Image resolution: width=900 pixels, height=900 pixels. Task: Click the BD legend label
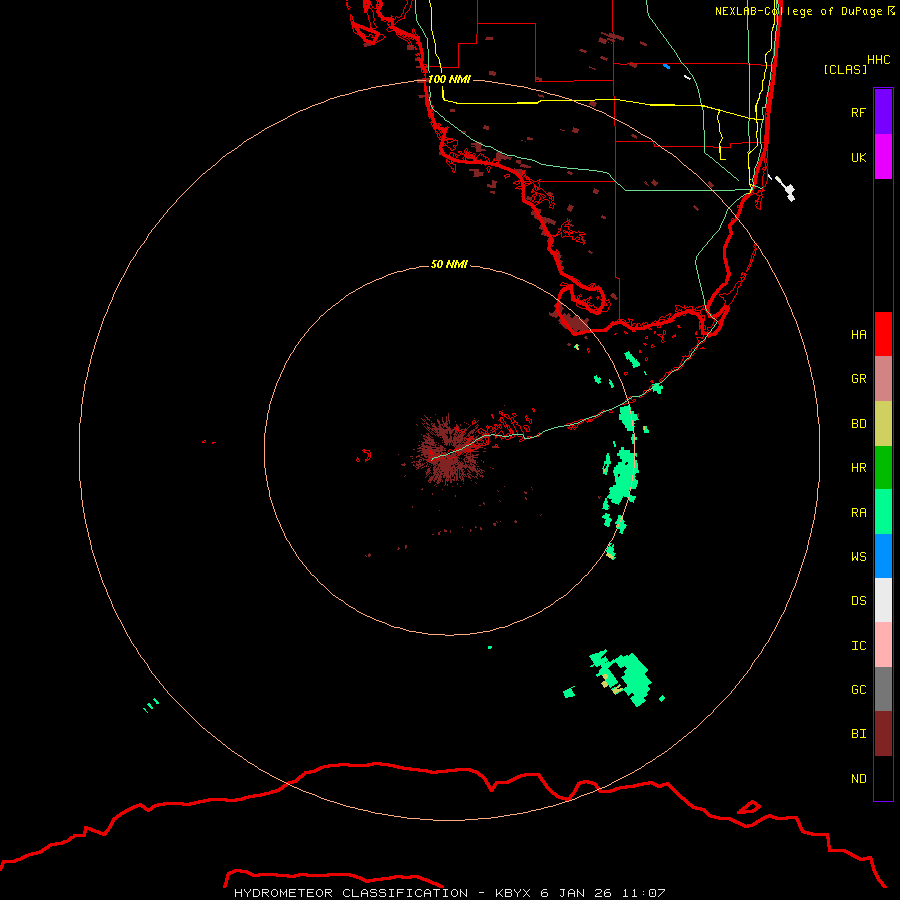858,424
